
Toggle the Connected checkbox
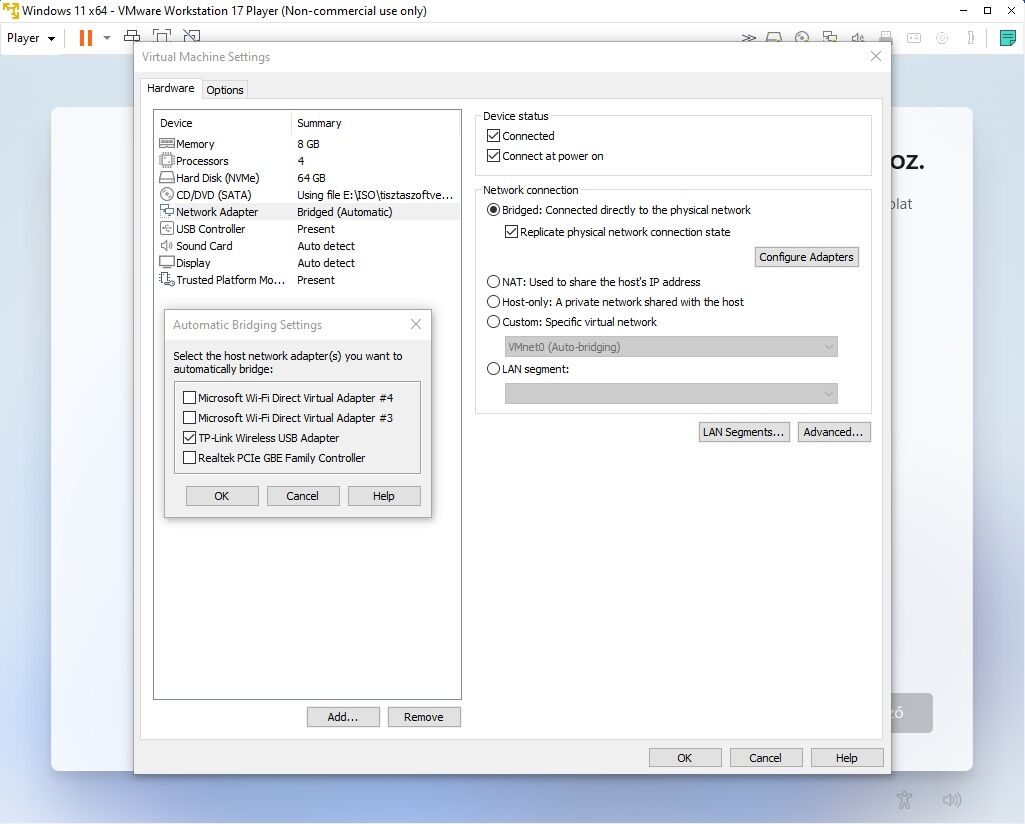tap(494, 136)
